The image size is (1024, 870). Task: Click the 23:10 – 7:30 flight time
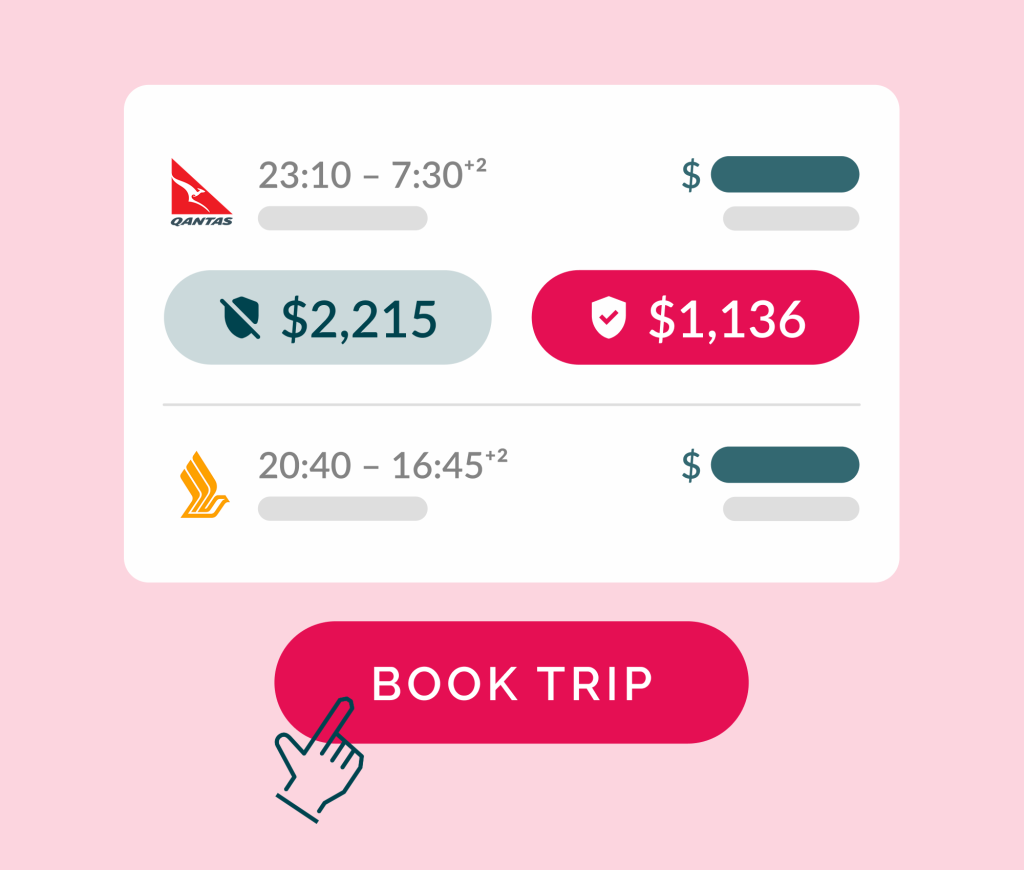[x=360, y=176]
